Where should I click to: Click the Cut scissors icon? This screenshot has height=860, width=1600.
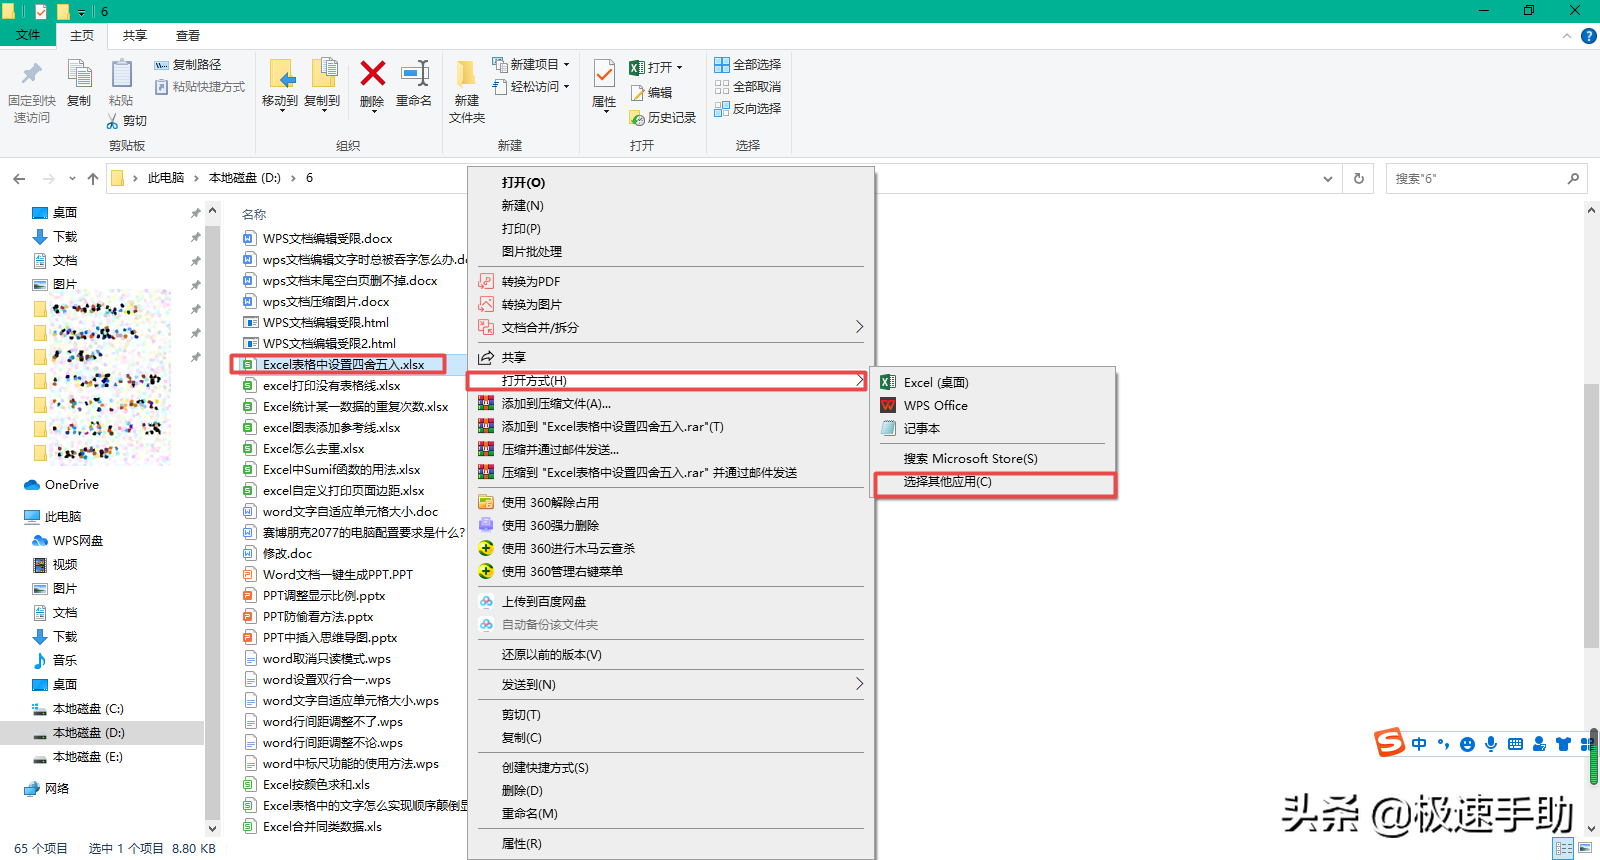112,121
